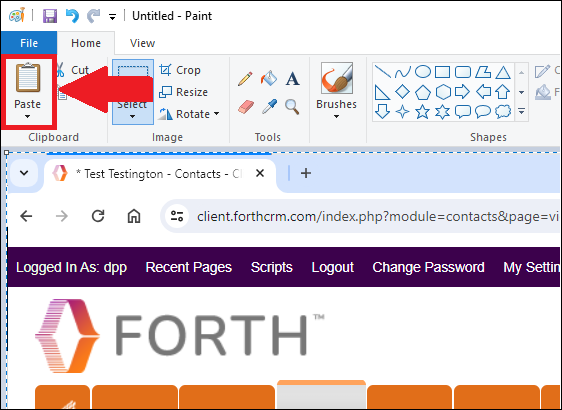Select the five-point star shape
The width and height of the screenshot is (562, 410).
423,112
